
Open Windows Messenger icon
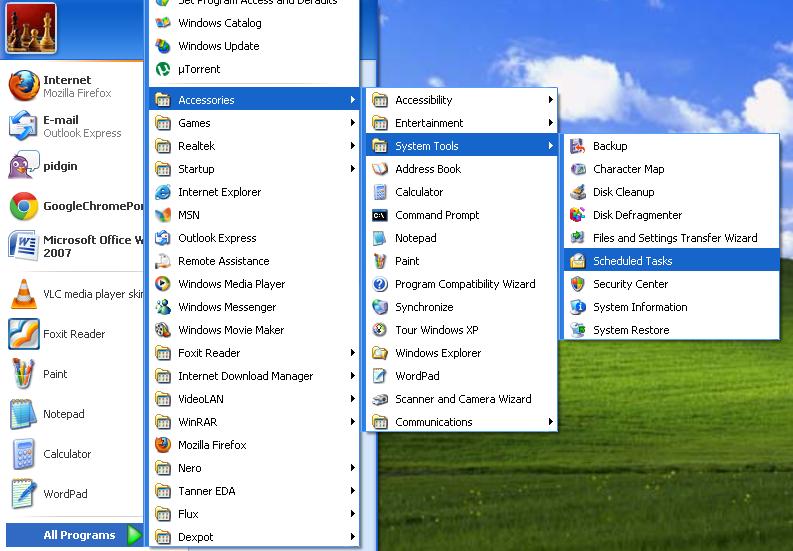pos(163,307)
